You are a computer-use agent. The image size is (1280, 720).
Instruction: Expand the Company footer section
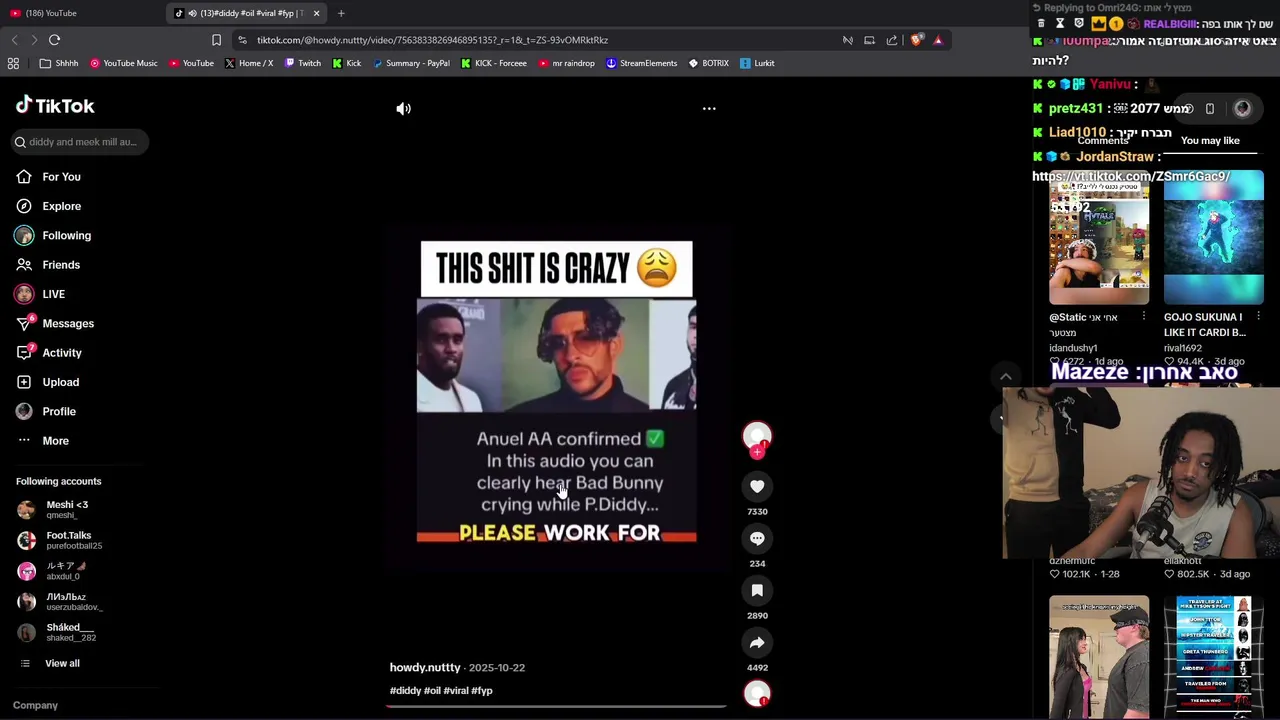click(35, 705)
